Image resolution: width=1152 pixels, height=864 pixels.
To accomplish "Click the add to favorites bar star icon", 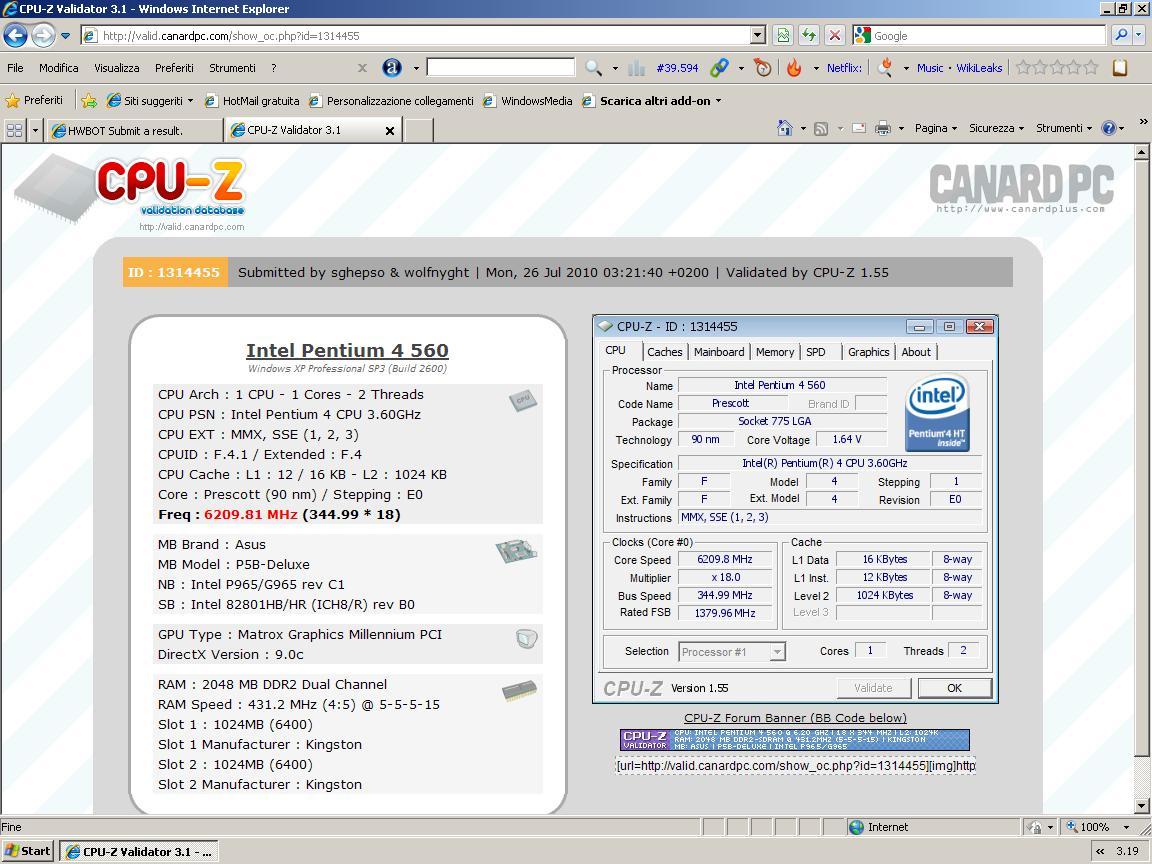I will 89,101.
